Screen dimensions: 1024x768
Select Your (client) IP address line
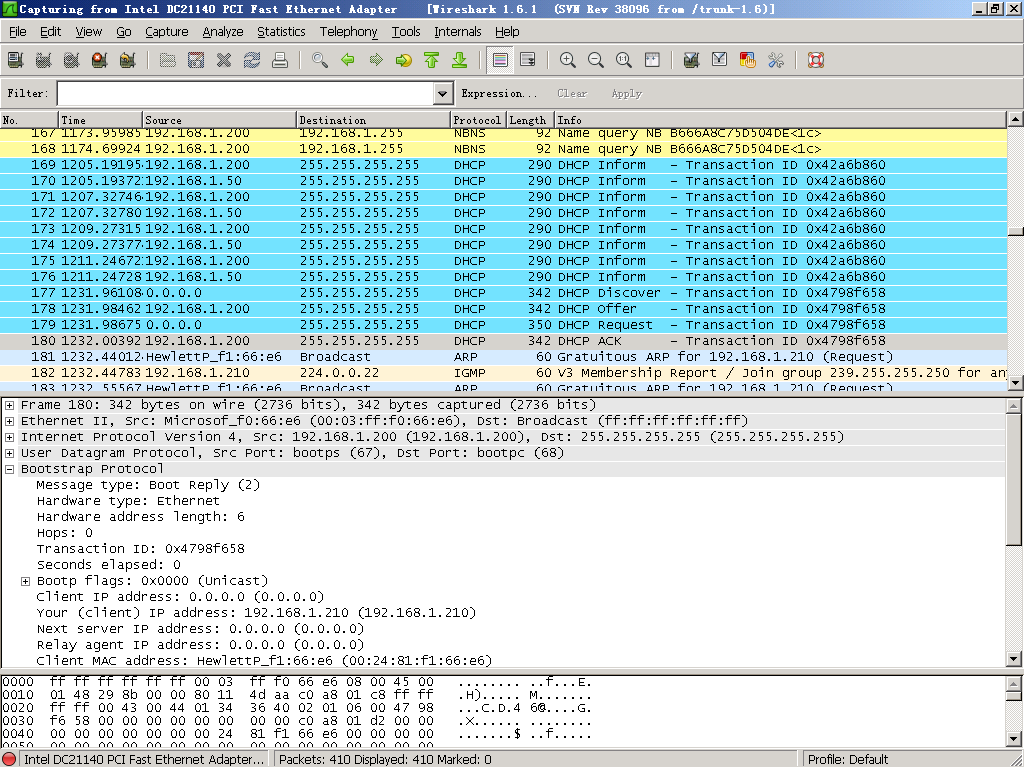coord(256,613)
